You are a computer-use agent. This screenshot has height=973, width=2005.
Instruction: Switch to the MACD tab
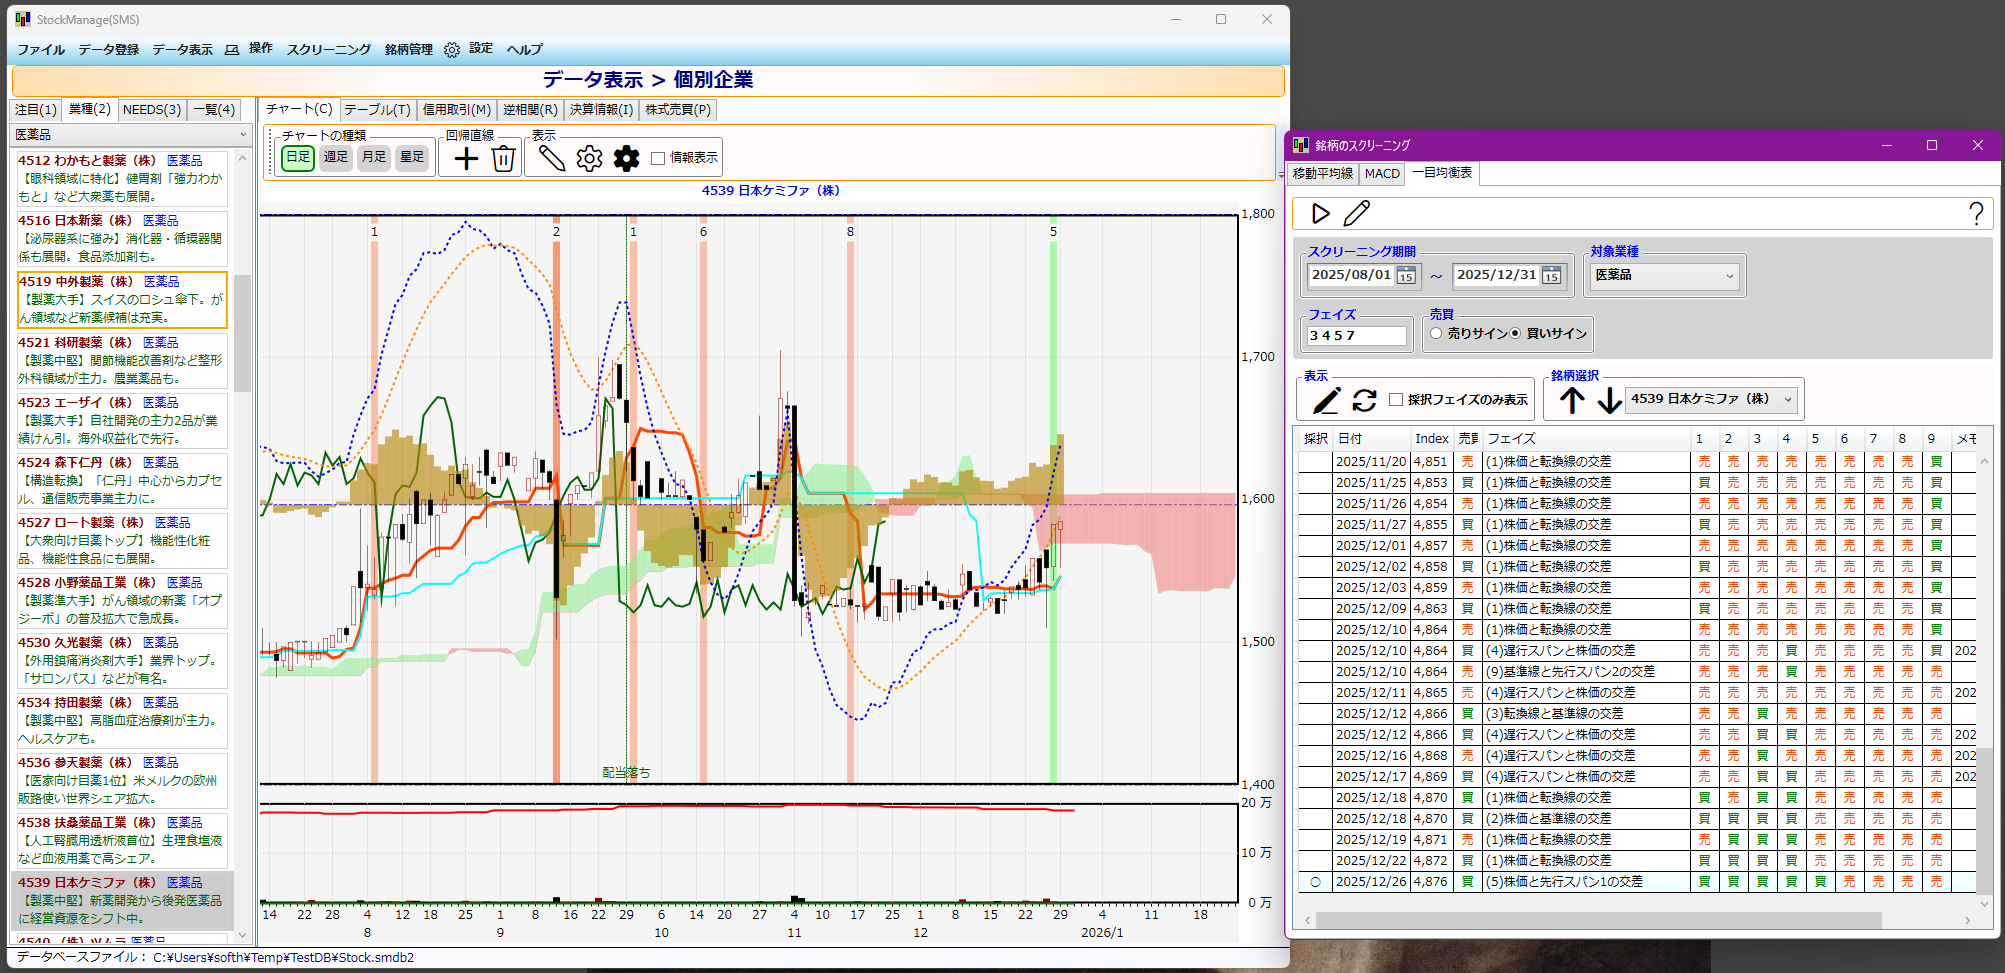[x=1382, y=174]
